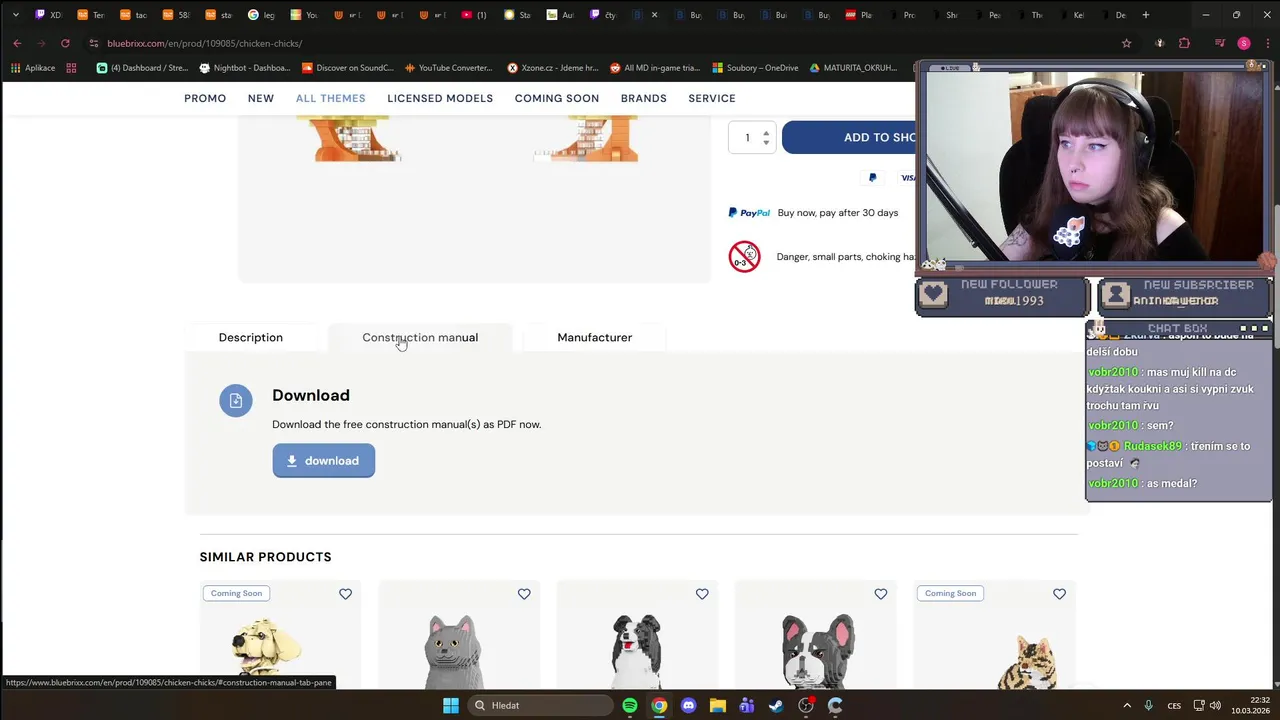This screenshot has width=1280, height=720.
Task: Open File Explorer from the taskbar
Action: (718, 705)
